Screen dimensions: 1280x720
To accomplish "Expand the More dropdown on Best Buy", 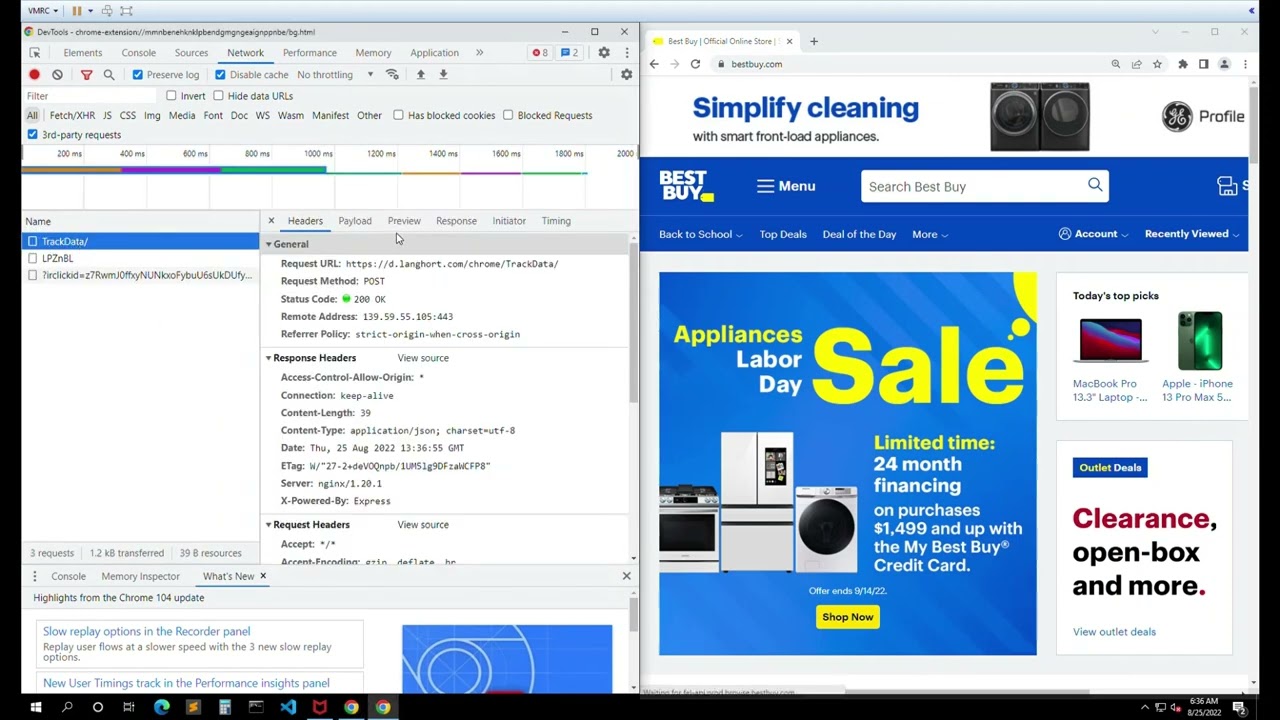I will (930, 234).
